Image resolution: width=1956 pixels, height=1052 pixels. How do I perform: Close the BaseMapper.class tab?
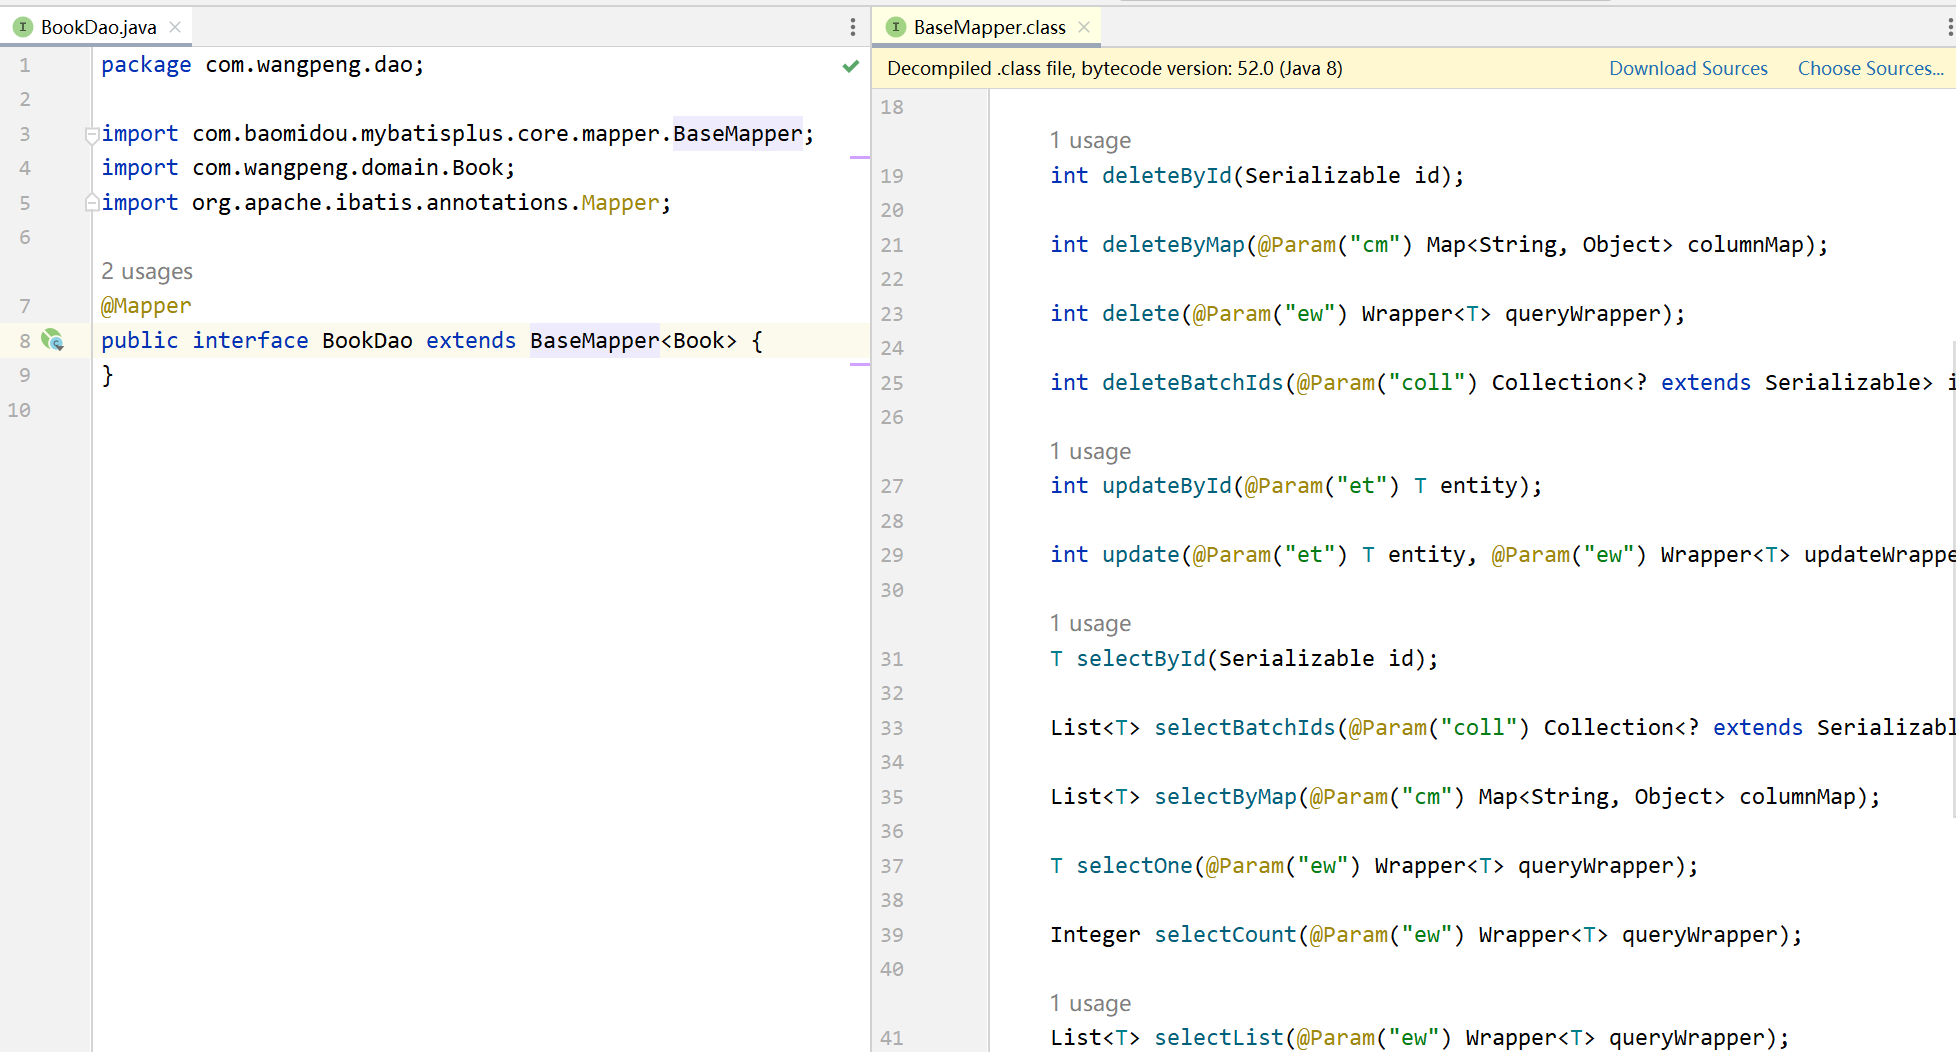pos(1084,27)
